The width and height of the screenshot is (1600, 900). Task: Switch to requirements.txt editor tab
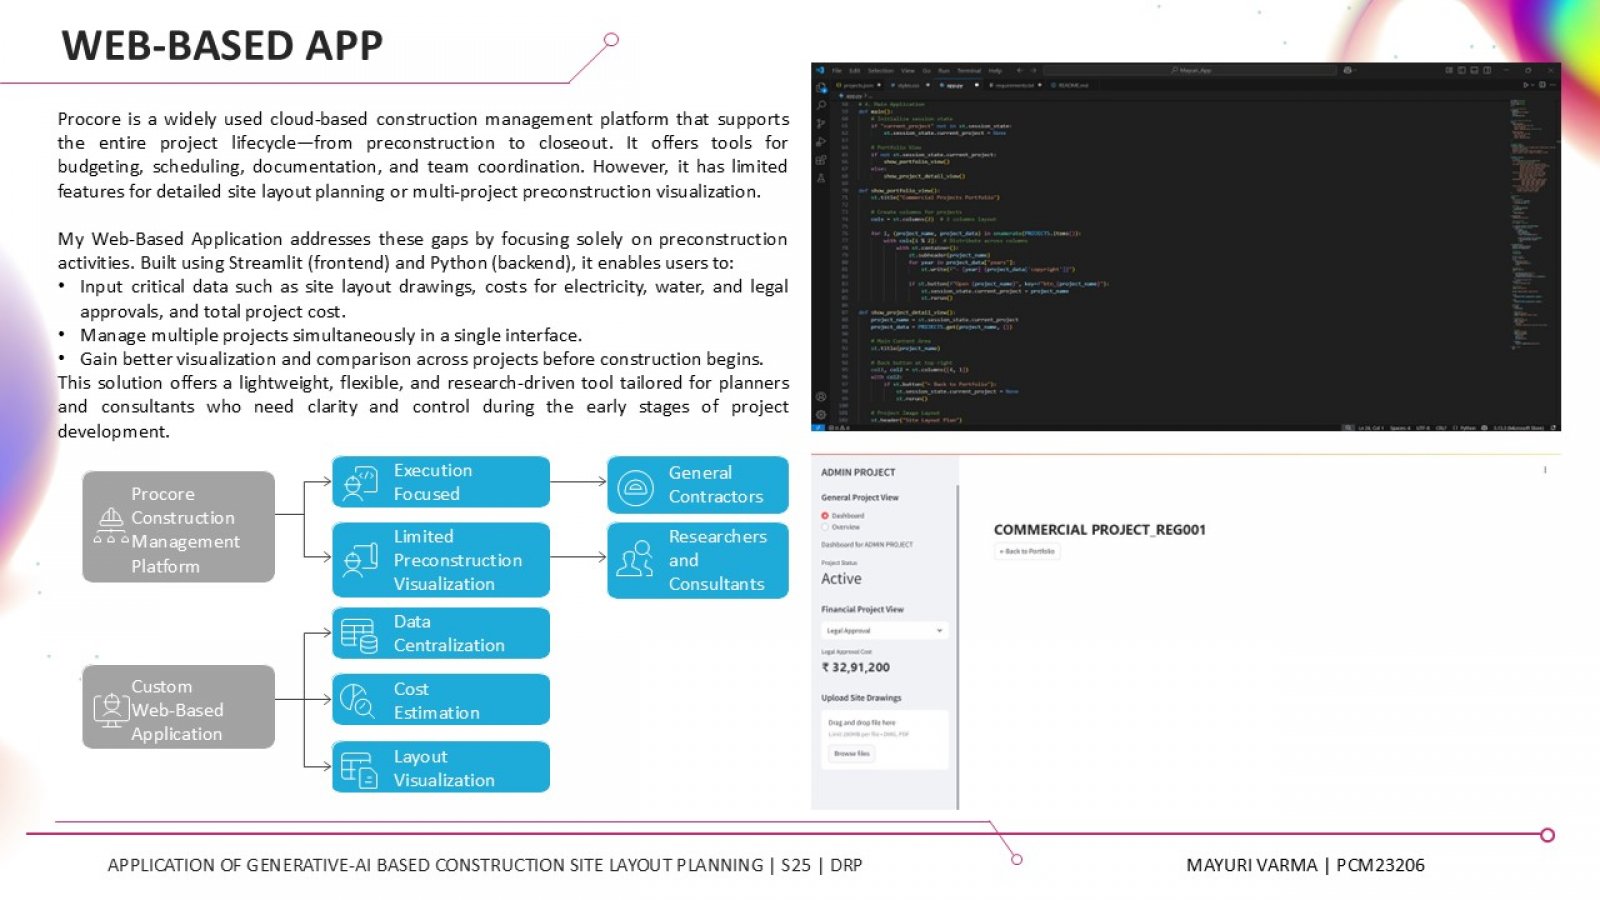coord(1014,86)
